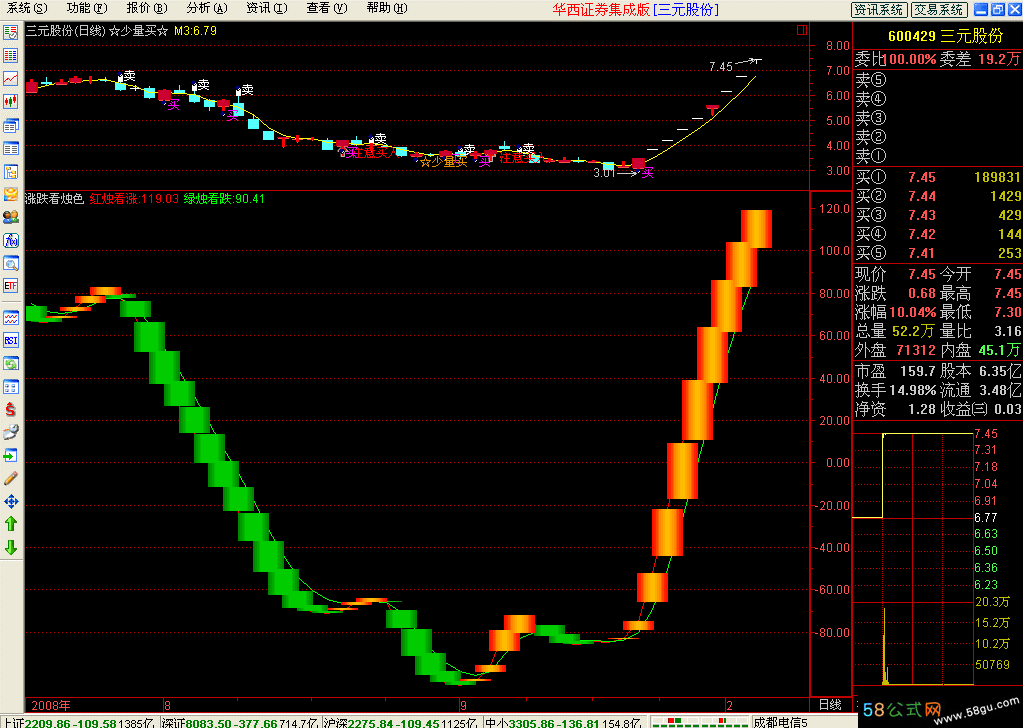Click the red dollar sign icon

tap(10, 409)
